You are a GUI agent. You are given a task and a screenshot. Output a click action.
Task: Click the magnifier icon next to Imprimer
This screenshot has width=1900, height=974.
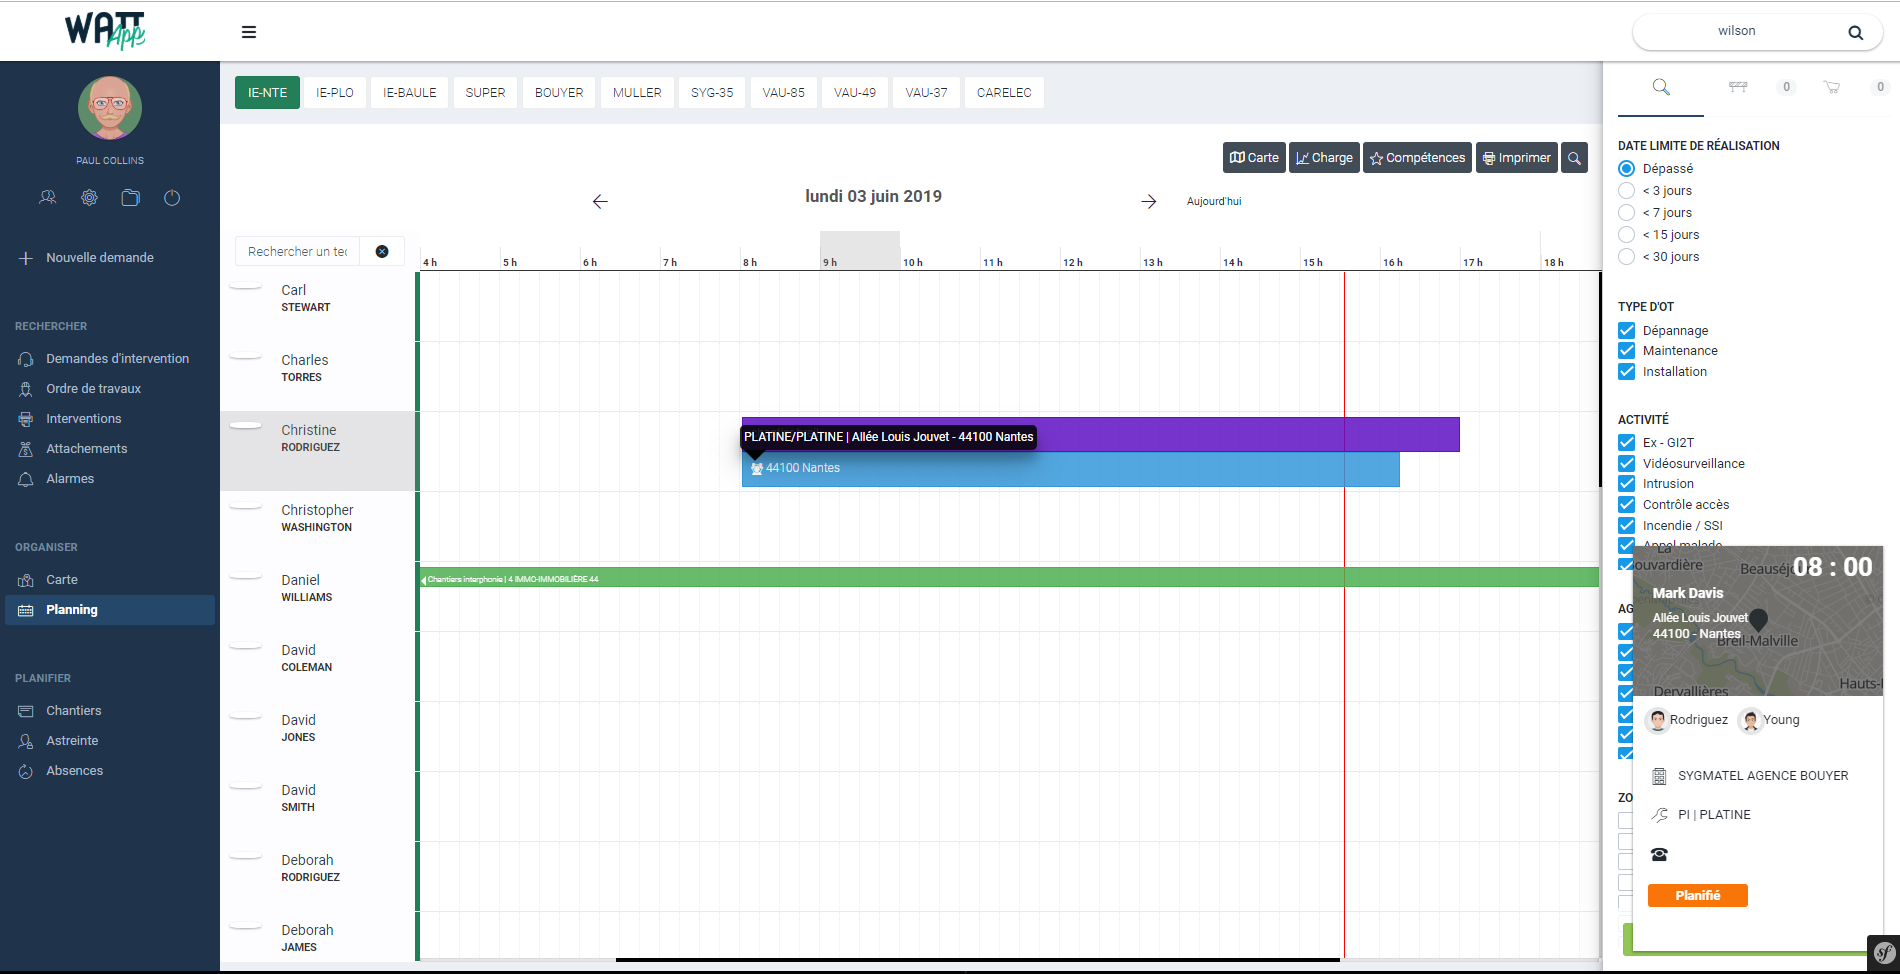pyautogui.click(x=1574, y=158)
